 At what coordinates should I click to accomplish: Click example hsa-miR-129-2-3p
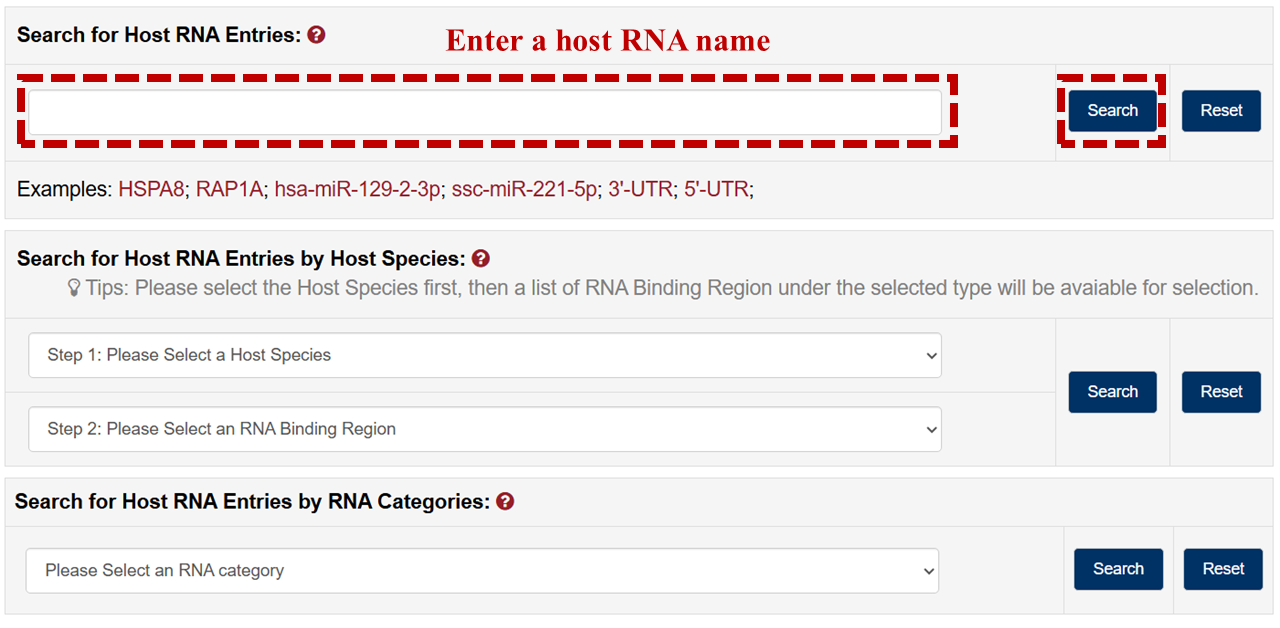(358, 189)
